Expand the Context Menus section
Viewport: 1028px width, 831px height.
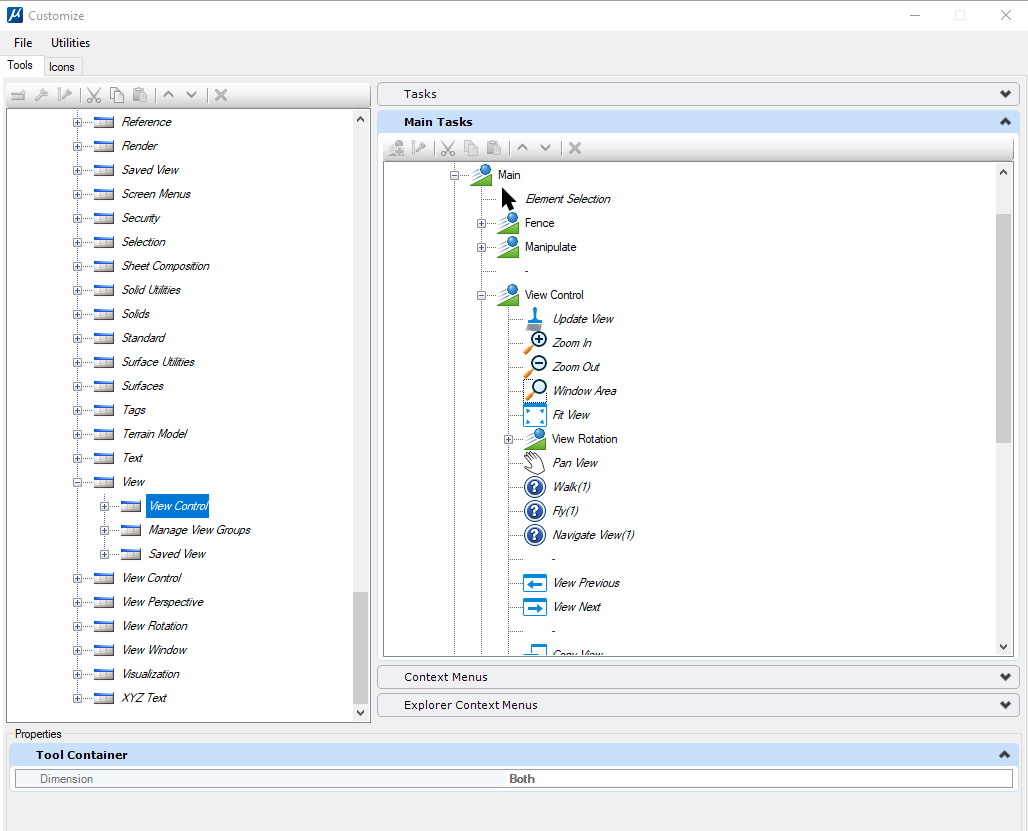click(1005, 677)
